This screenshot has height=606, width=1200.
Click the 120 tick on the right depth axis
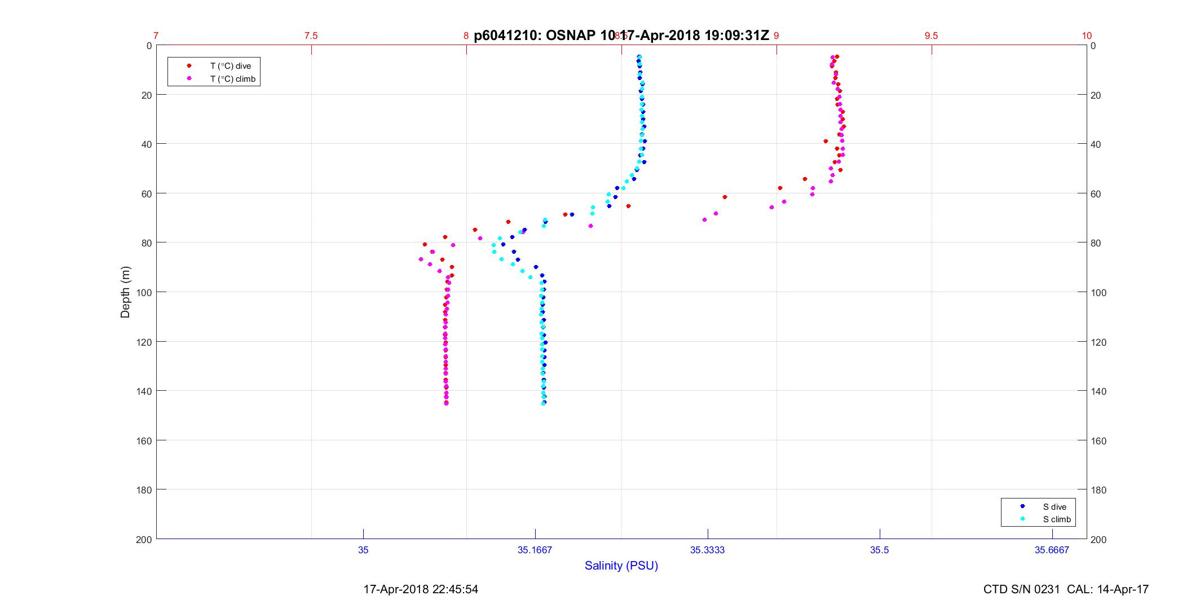(1100, 342)
